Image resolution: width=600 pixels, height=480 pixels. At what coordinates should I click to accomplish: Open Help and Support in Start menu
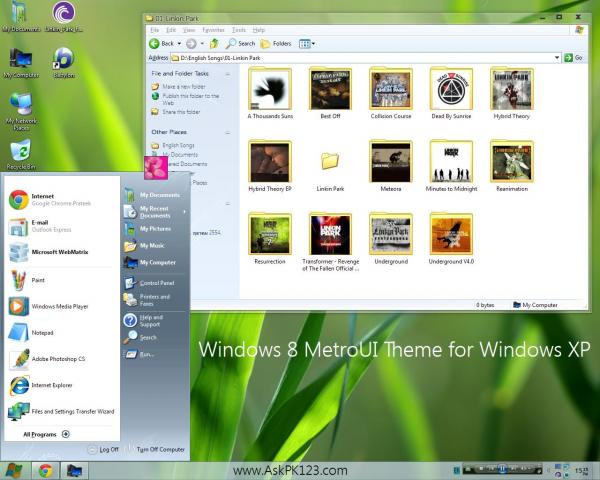(x=155, y=320)
